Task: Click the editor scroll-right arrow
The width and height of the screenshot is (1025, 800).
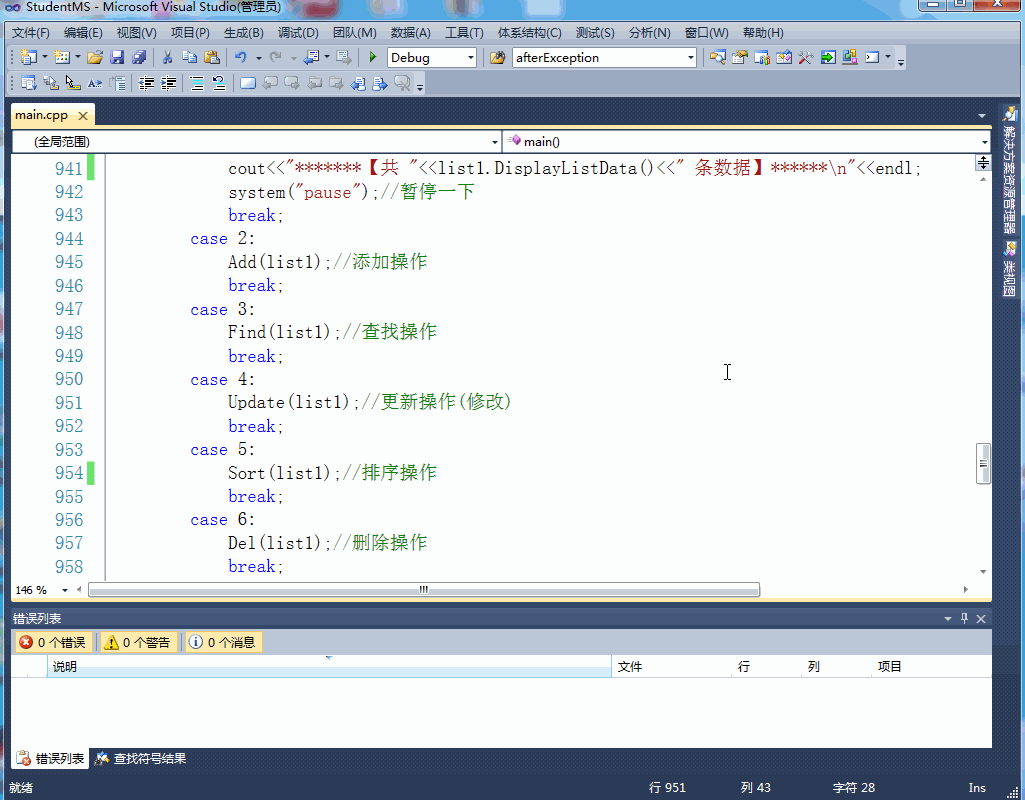Action: coord(966,590)
